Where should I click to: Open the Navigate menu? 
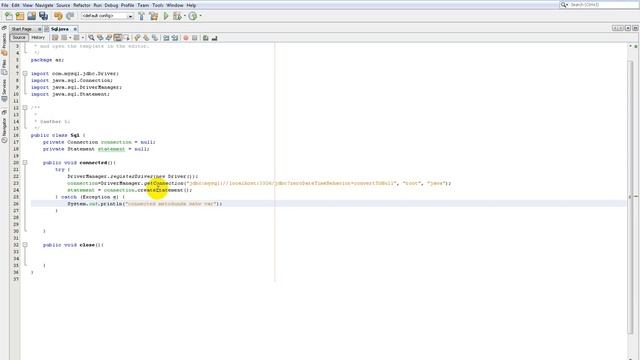point(44,5)
